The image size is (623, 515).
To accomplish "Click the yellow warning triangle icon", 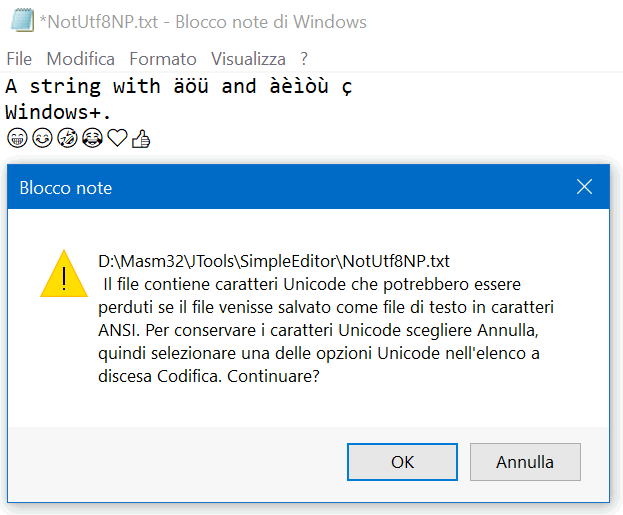I will [x=64, y=274].
